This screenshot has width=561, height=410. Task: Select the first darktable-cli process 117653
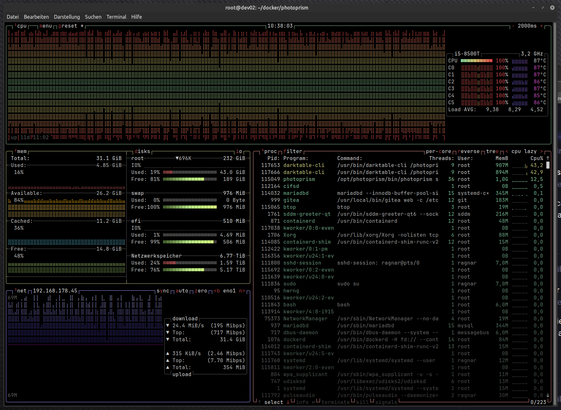[402, 165]
